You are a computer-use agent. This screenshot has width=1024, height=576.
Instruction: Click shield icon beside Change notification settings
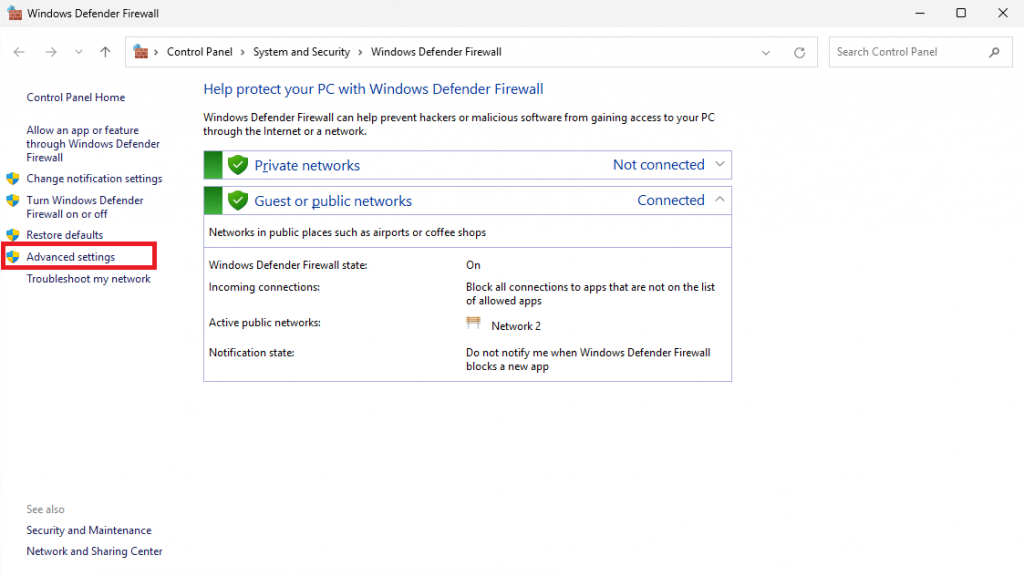pos(12,178)
